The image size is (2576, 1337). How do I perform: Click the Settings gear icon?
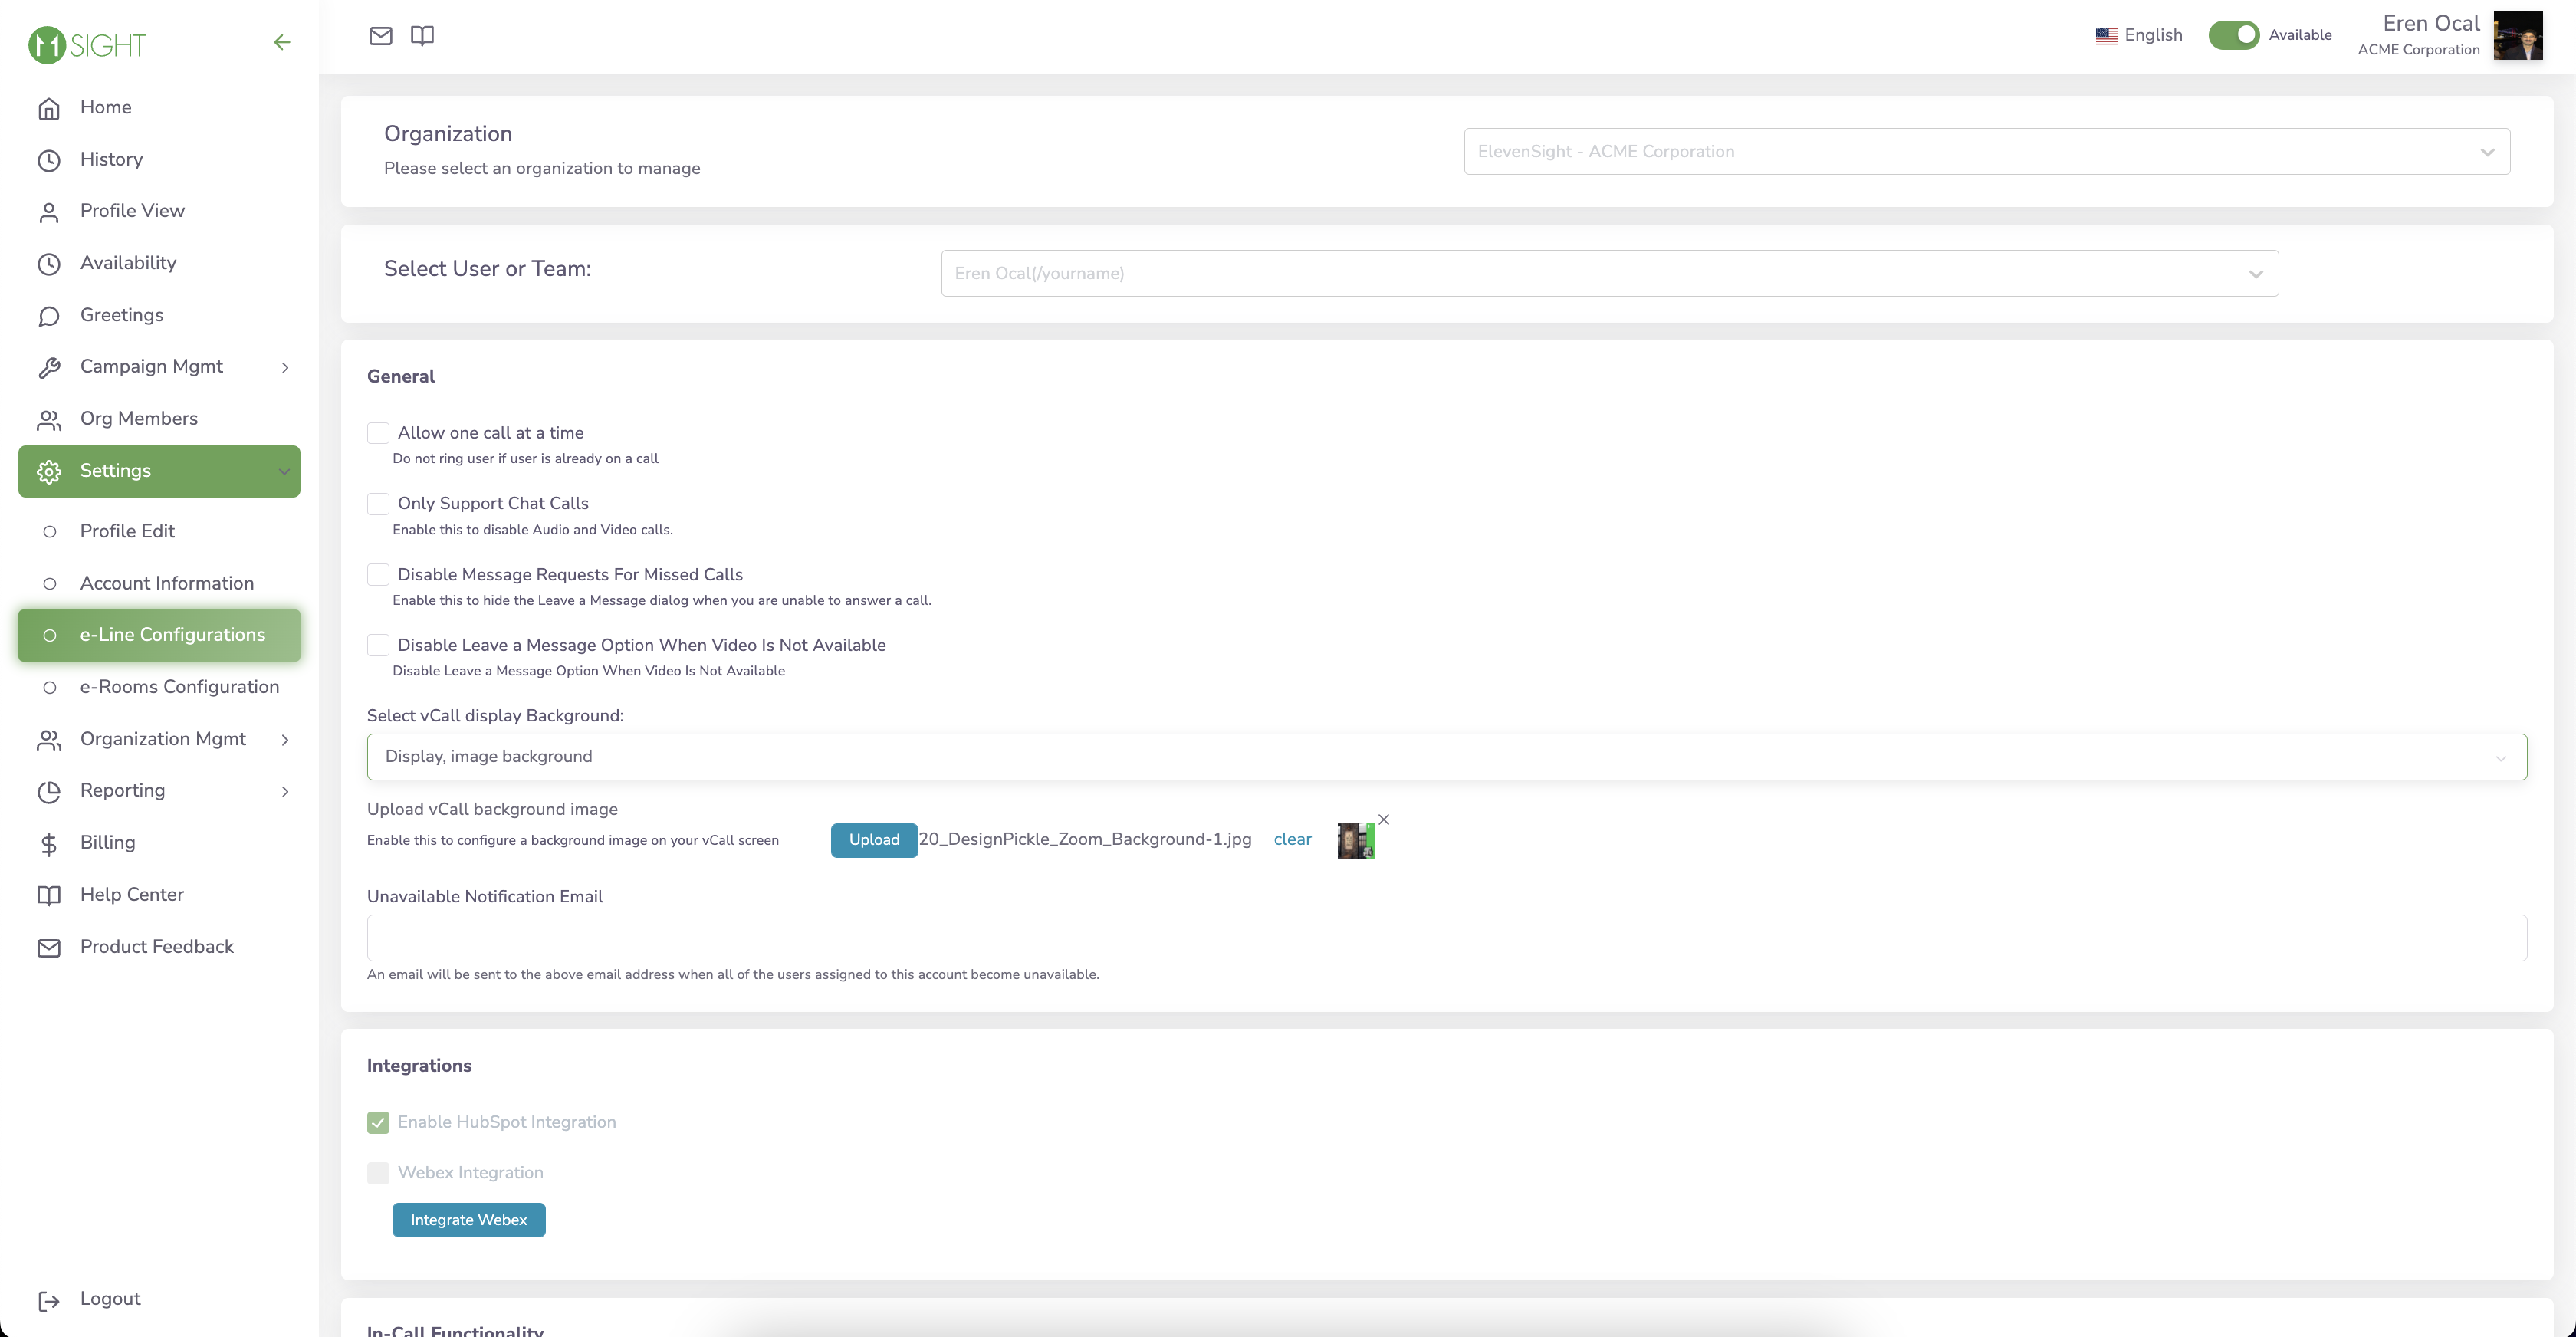tap(49, 472)
